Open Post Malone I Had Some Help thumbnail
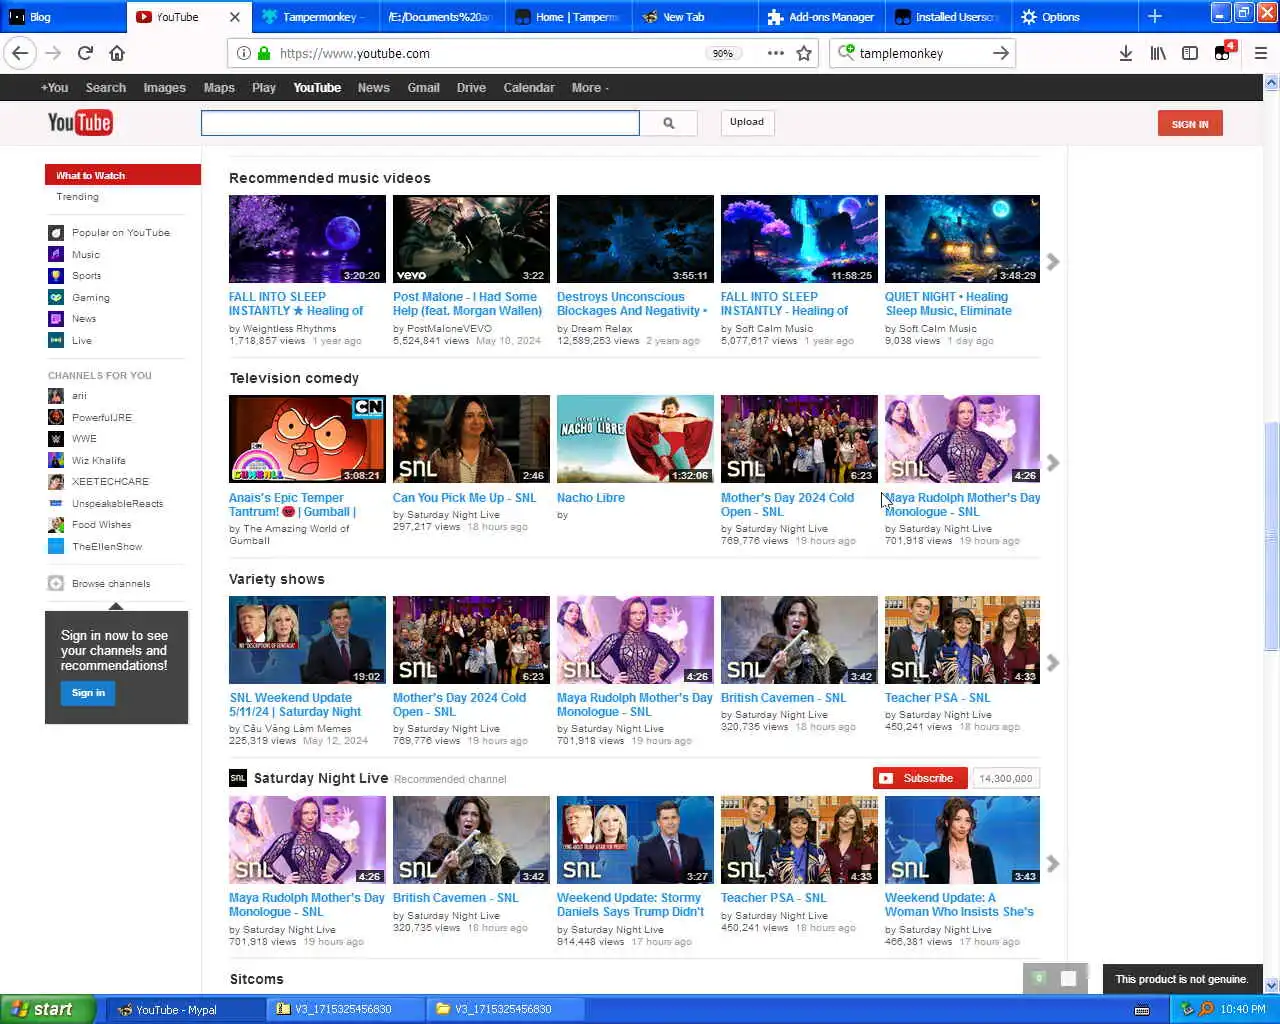The width and height of the screenshot is (1280, 1024). tap(471, 239)
